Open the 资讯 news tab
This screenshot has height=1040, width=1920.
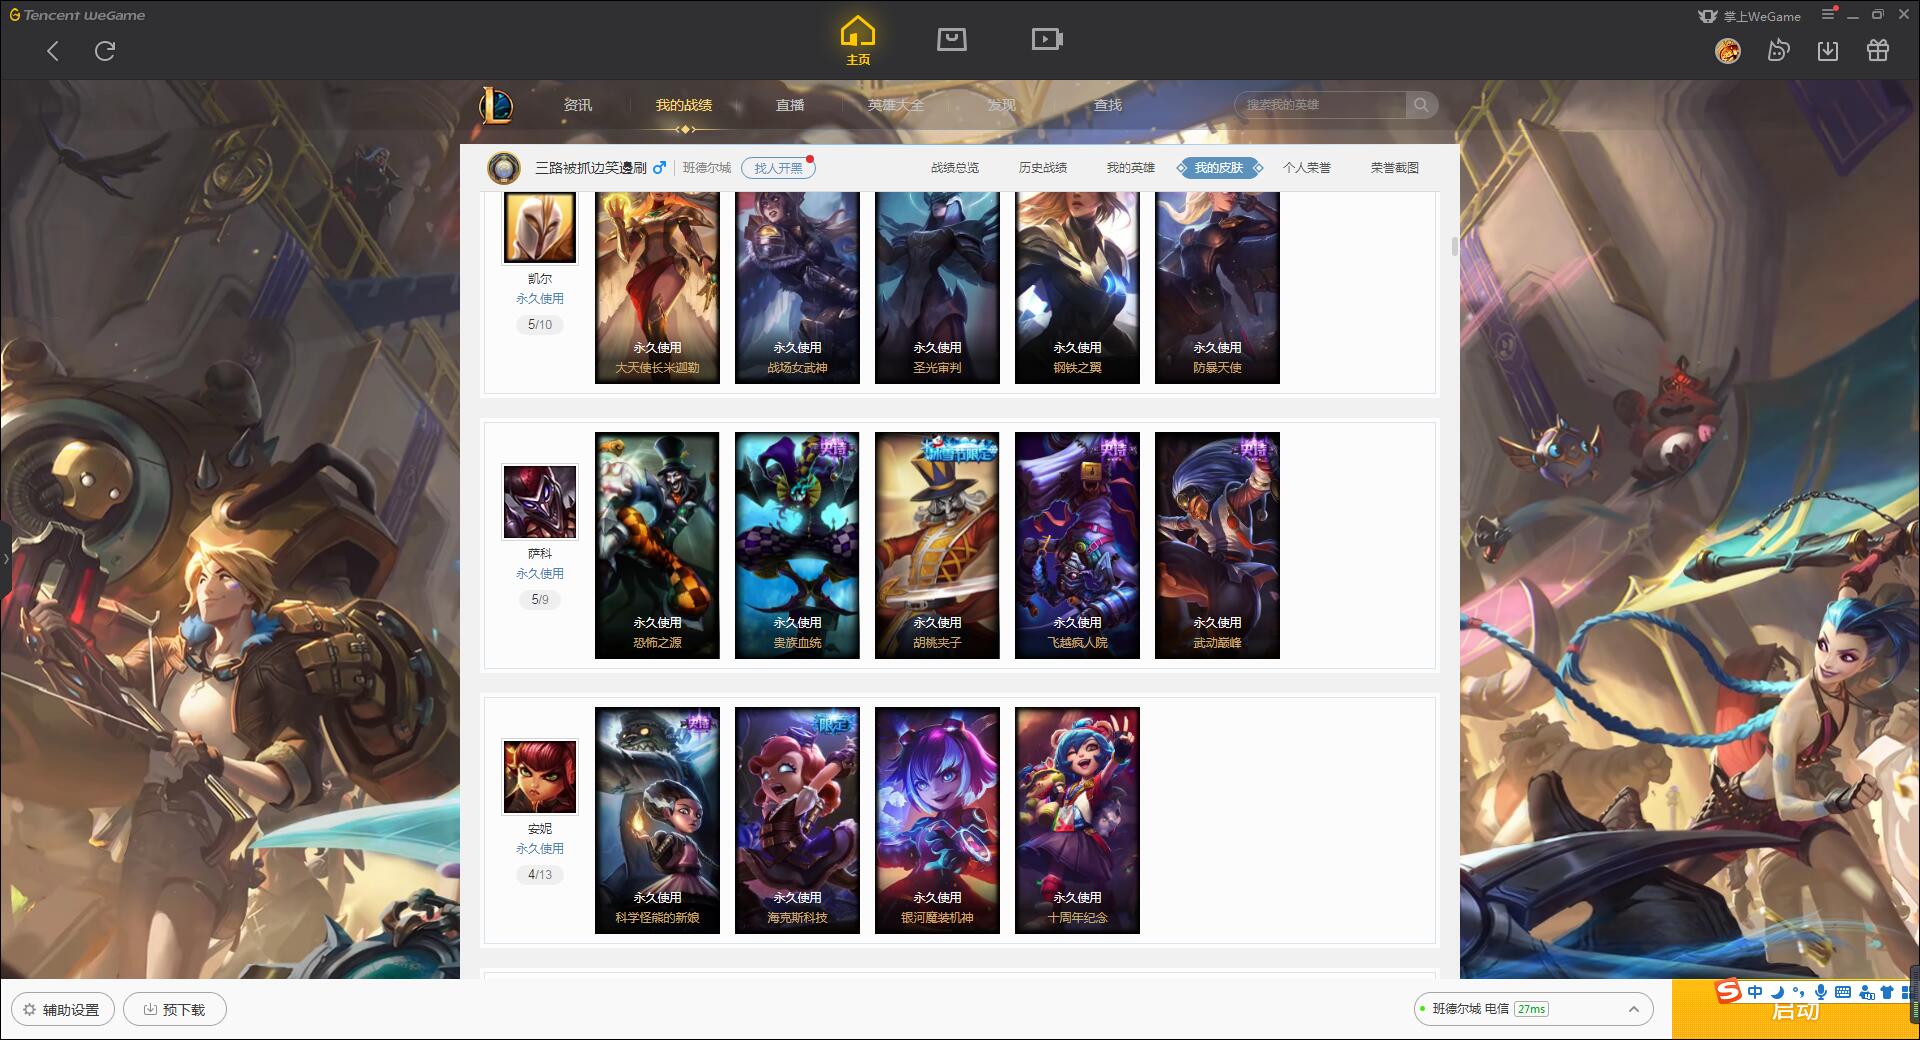click(578, 105)
